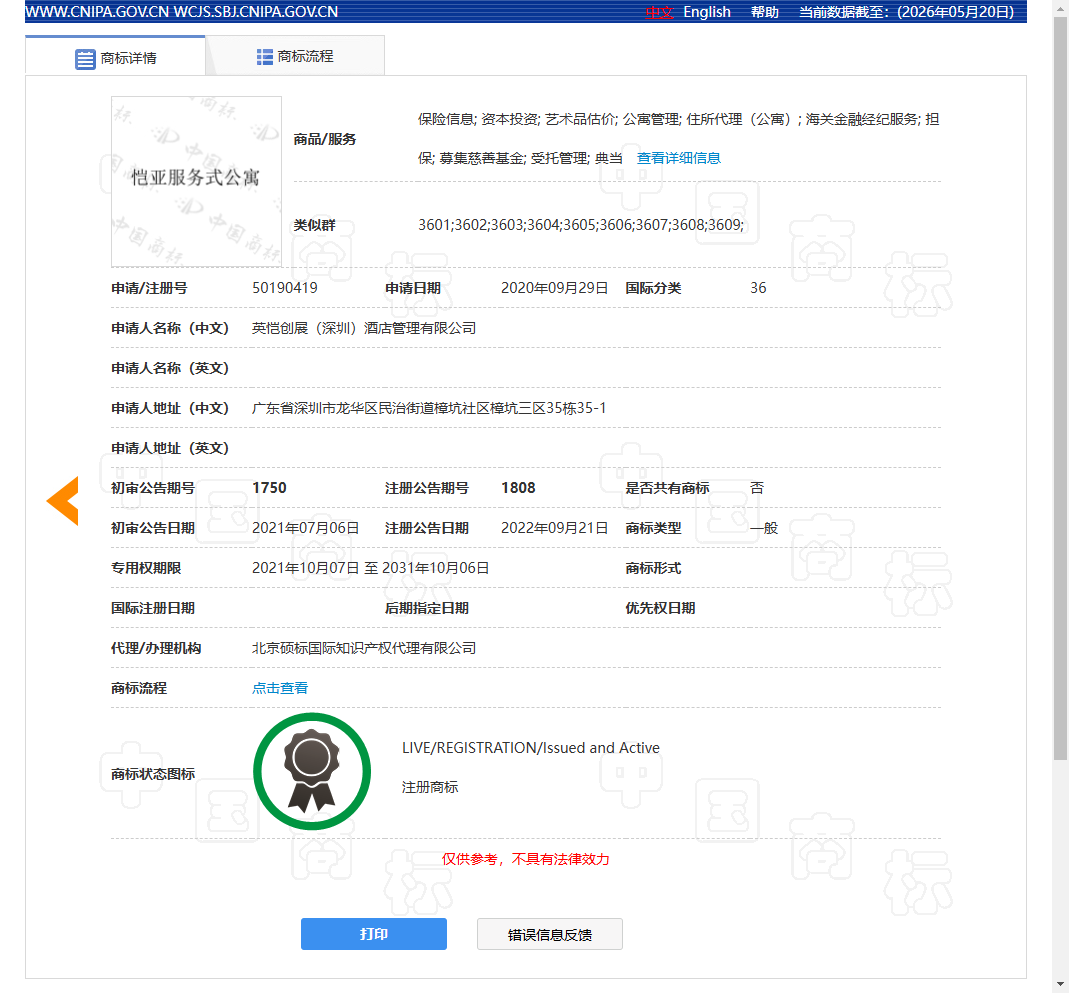Screen dimensions: 1069x993
Task: Switch to the 商标流程 tab
Action: [x=295, y=56]
